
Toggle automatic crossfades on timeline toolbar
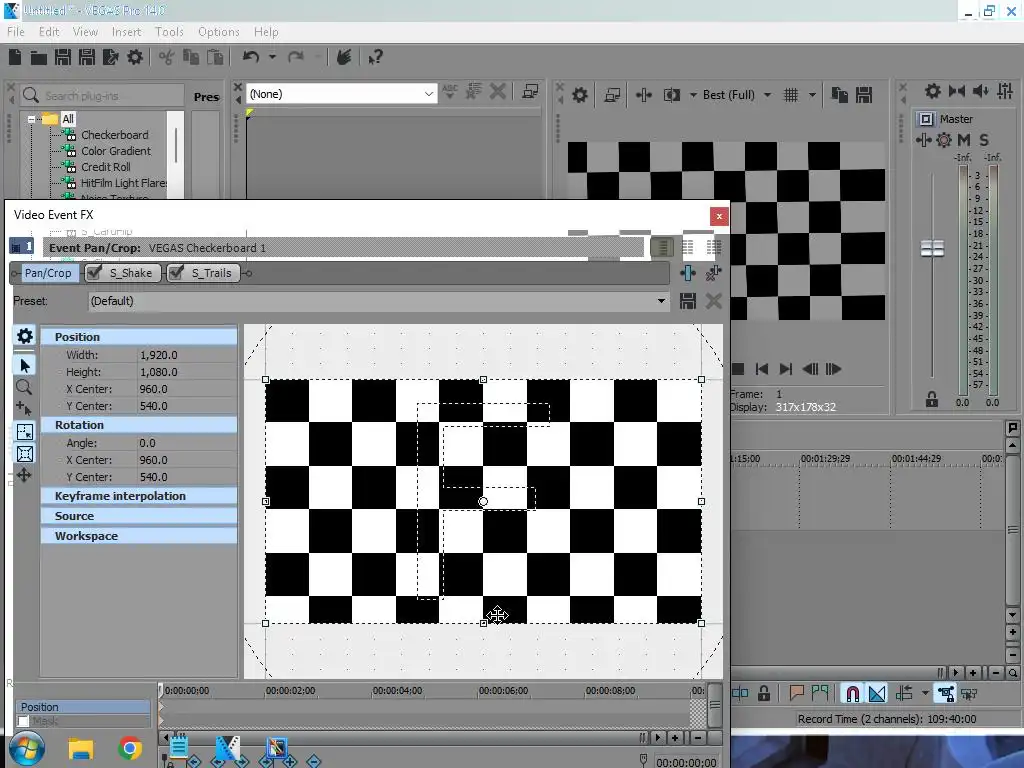[877, 694]
